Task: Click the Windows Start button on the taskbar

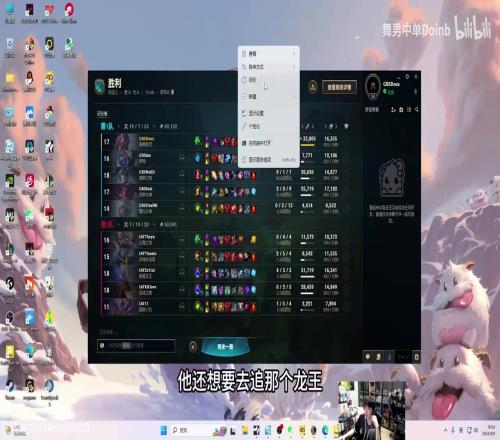Action: (x=164, y=430)
